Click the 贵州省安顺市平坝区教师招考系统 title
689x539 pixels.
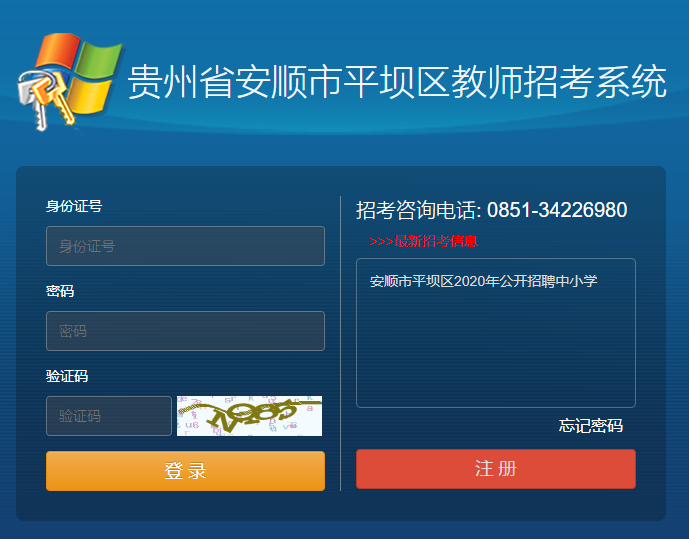coord(397,82)
